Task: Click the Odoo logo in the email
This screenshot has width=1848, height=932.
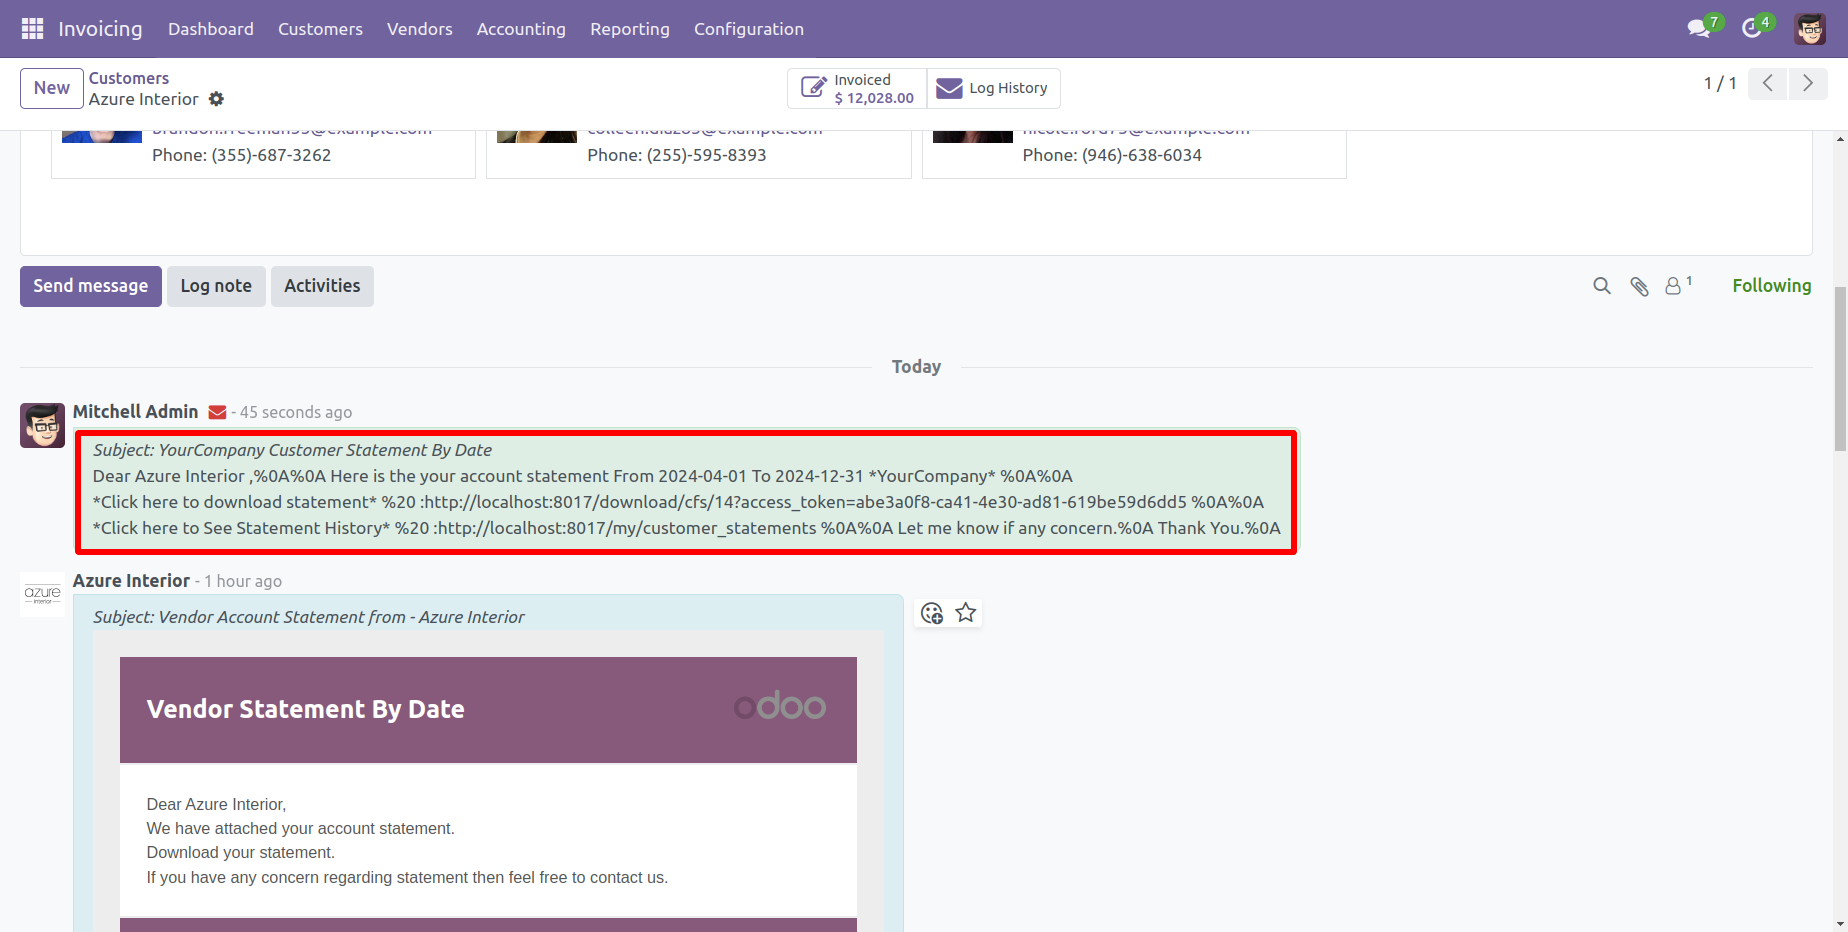Action: click(780, 707)
